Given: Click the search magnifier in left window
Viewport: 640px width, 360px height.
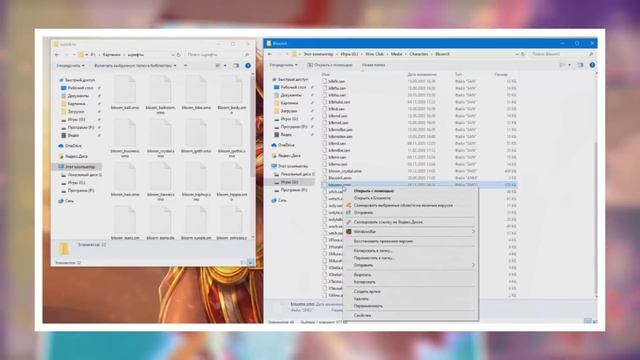Looking at the screenshot, I should click(247, 54).
